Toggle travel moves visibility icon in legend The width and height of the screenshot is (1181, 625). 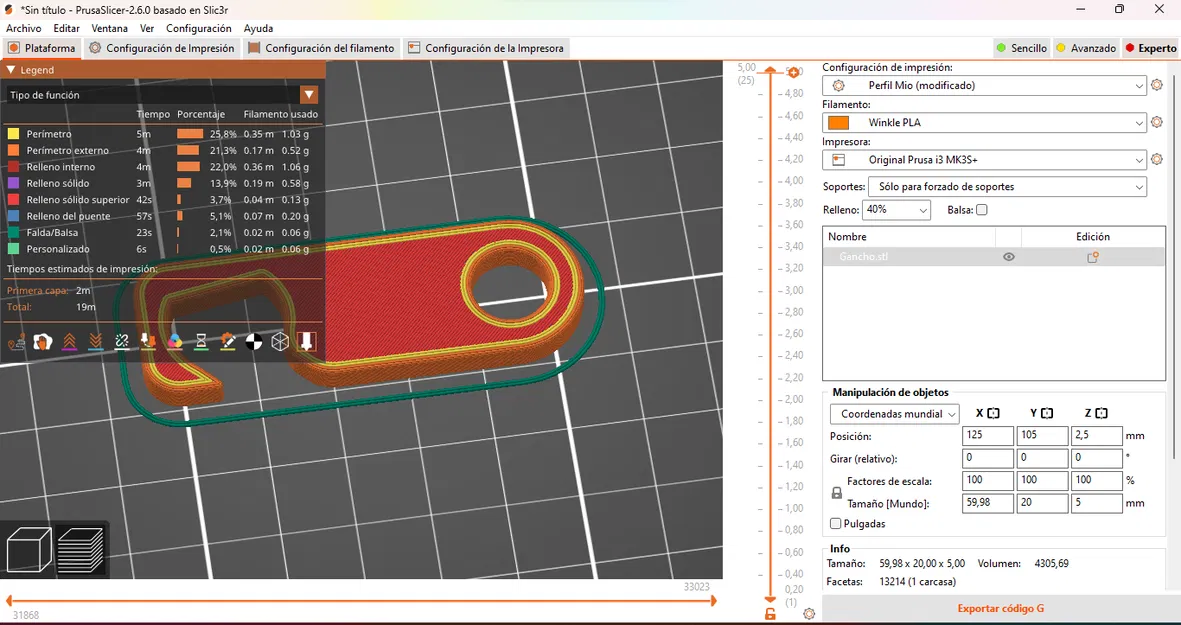17,342
